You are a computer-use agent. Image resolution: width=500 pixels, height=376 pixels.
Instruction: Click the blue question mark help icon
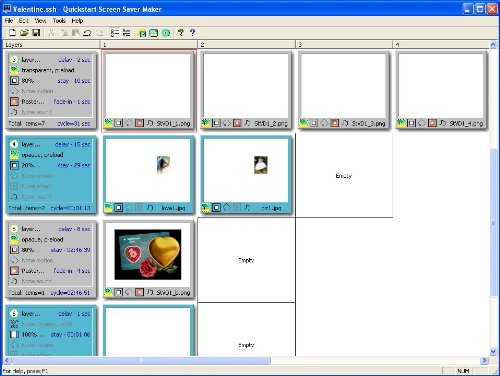point(192,33)
